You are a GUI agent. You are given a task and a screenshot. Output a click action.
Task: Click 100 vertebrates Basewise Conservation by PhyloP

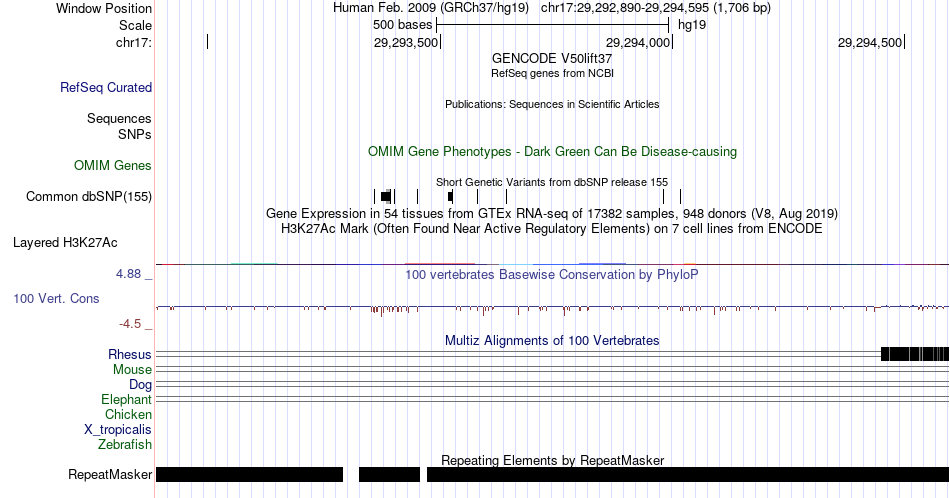552,274
